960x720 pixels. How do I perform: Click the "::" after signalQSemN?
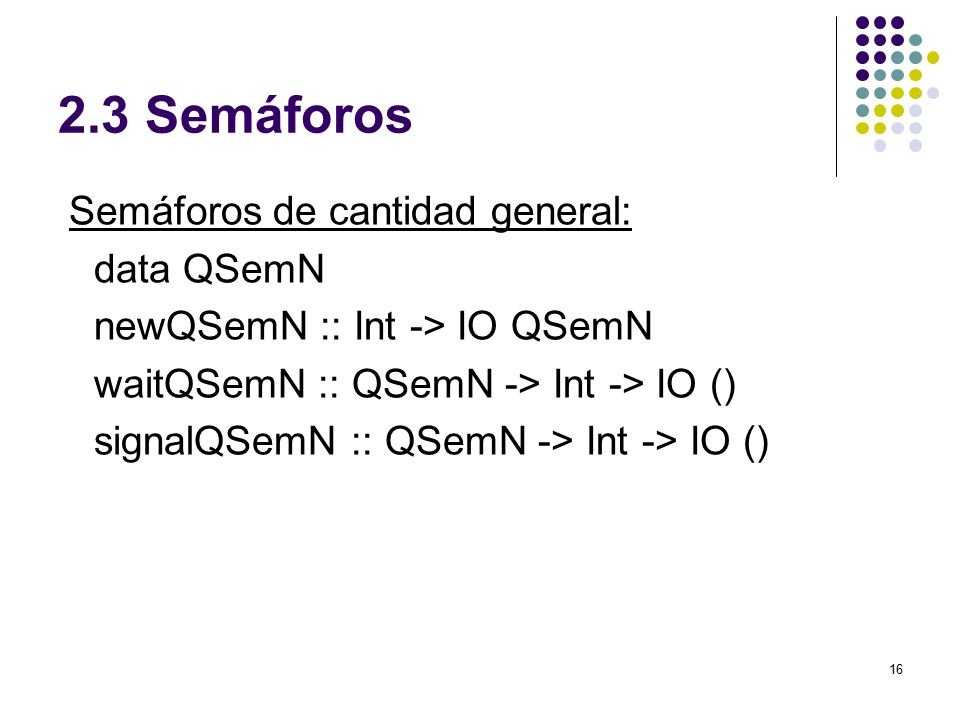[x=361, y=445]
